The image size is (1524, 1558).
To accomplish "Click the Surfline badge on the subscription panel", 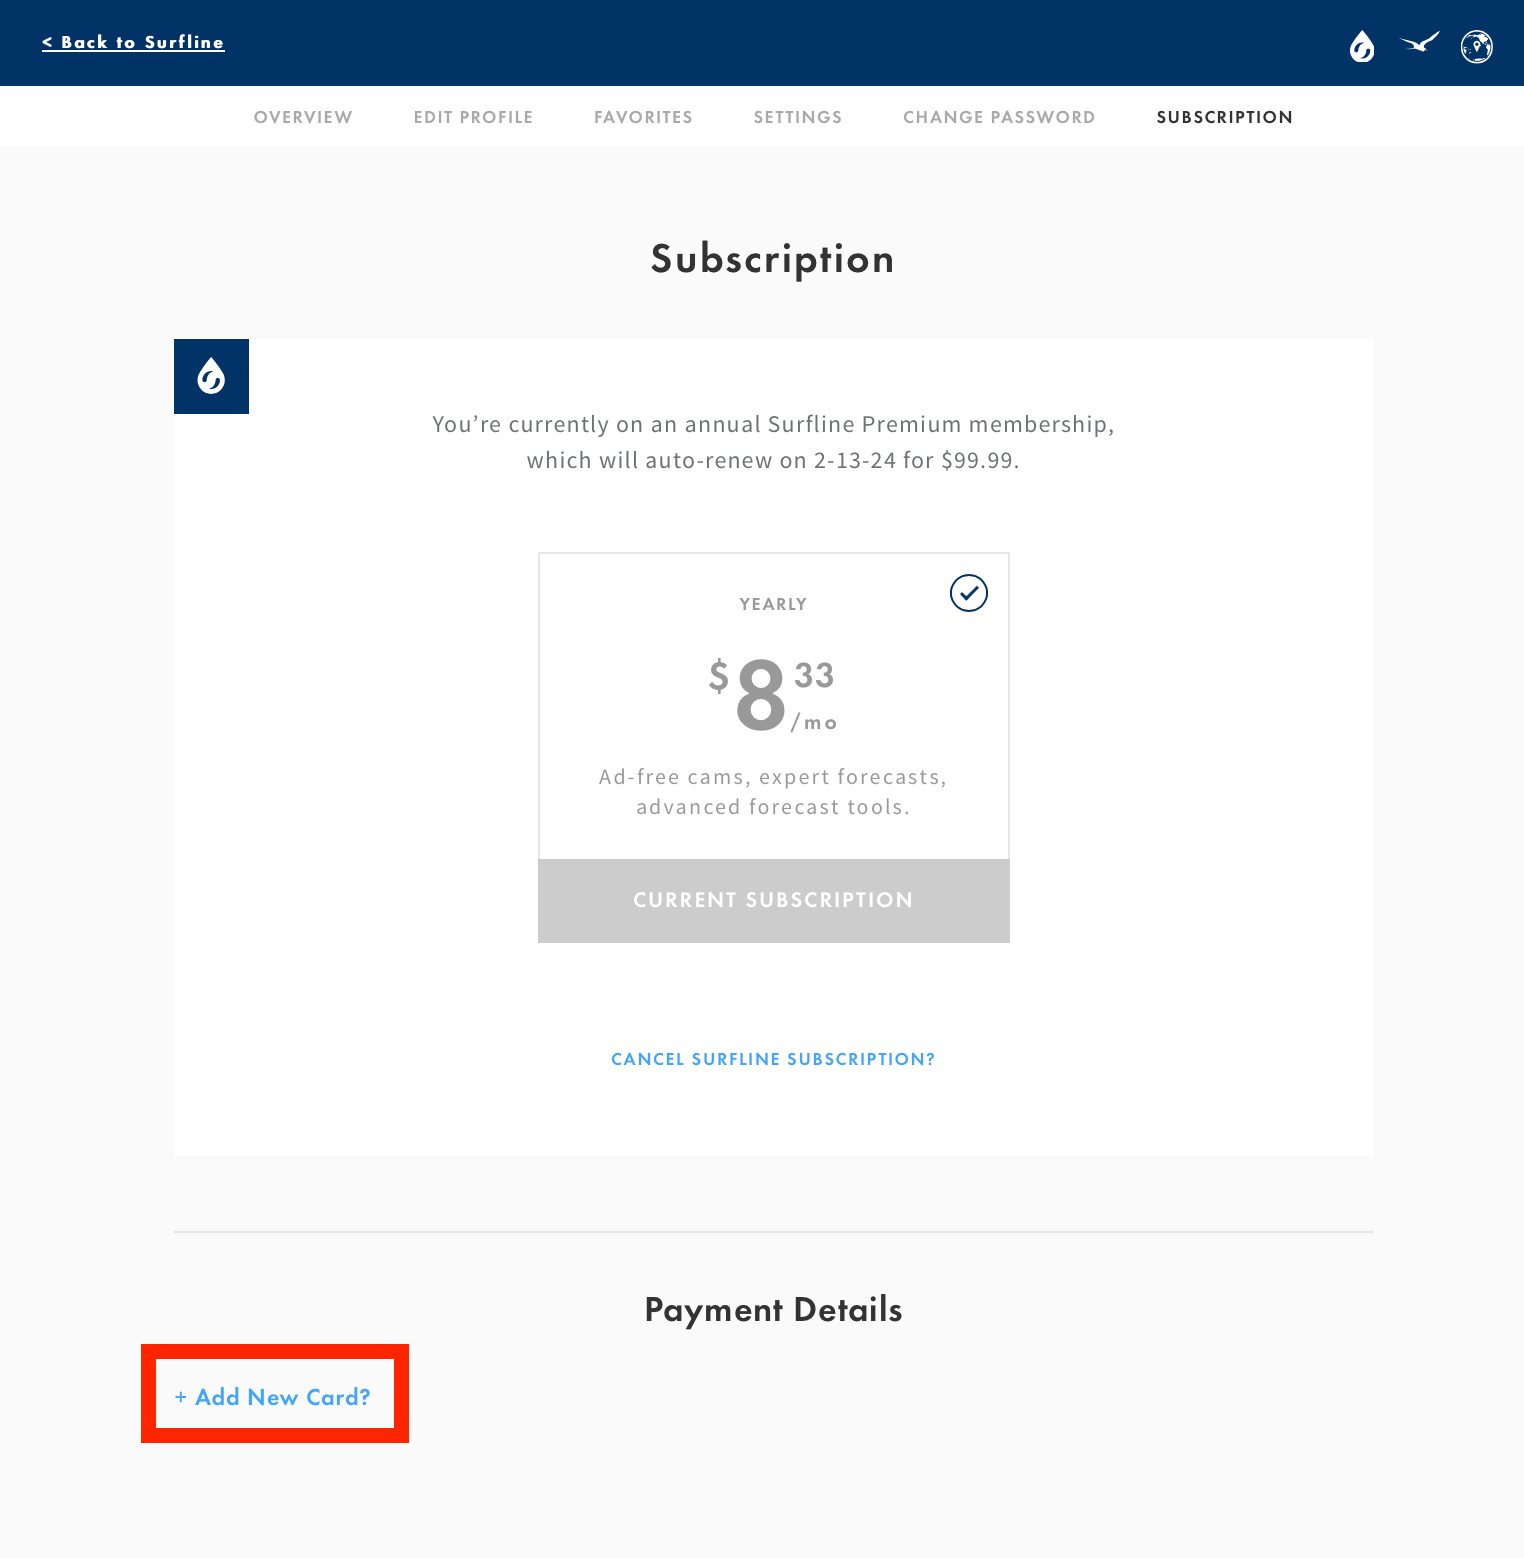I will [211, 376].
